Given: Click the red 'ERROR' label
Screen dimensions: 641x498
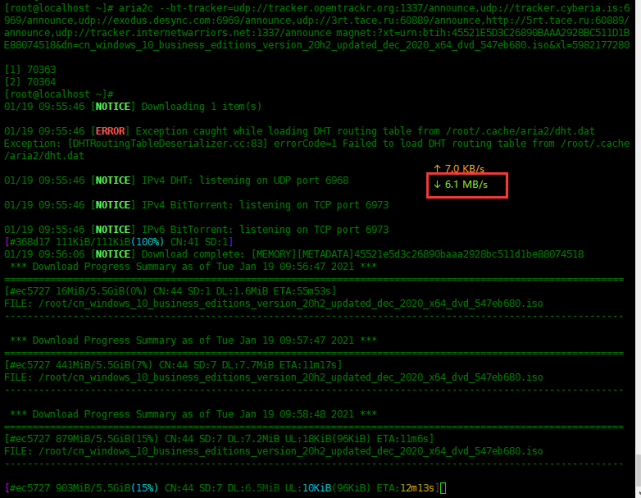Looking at the screenshot, I should click(x=110, y=131).
